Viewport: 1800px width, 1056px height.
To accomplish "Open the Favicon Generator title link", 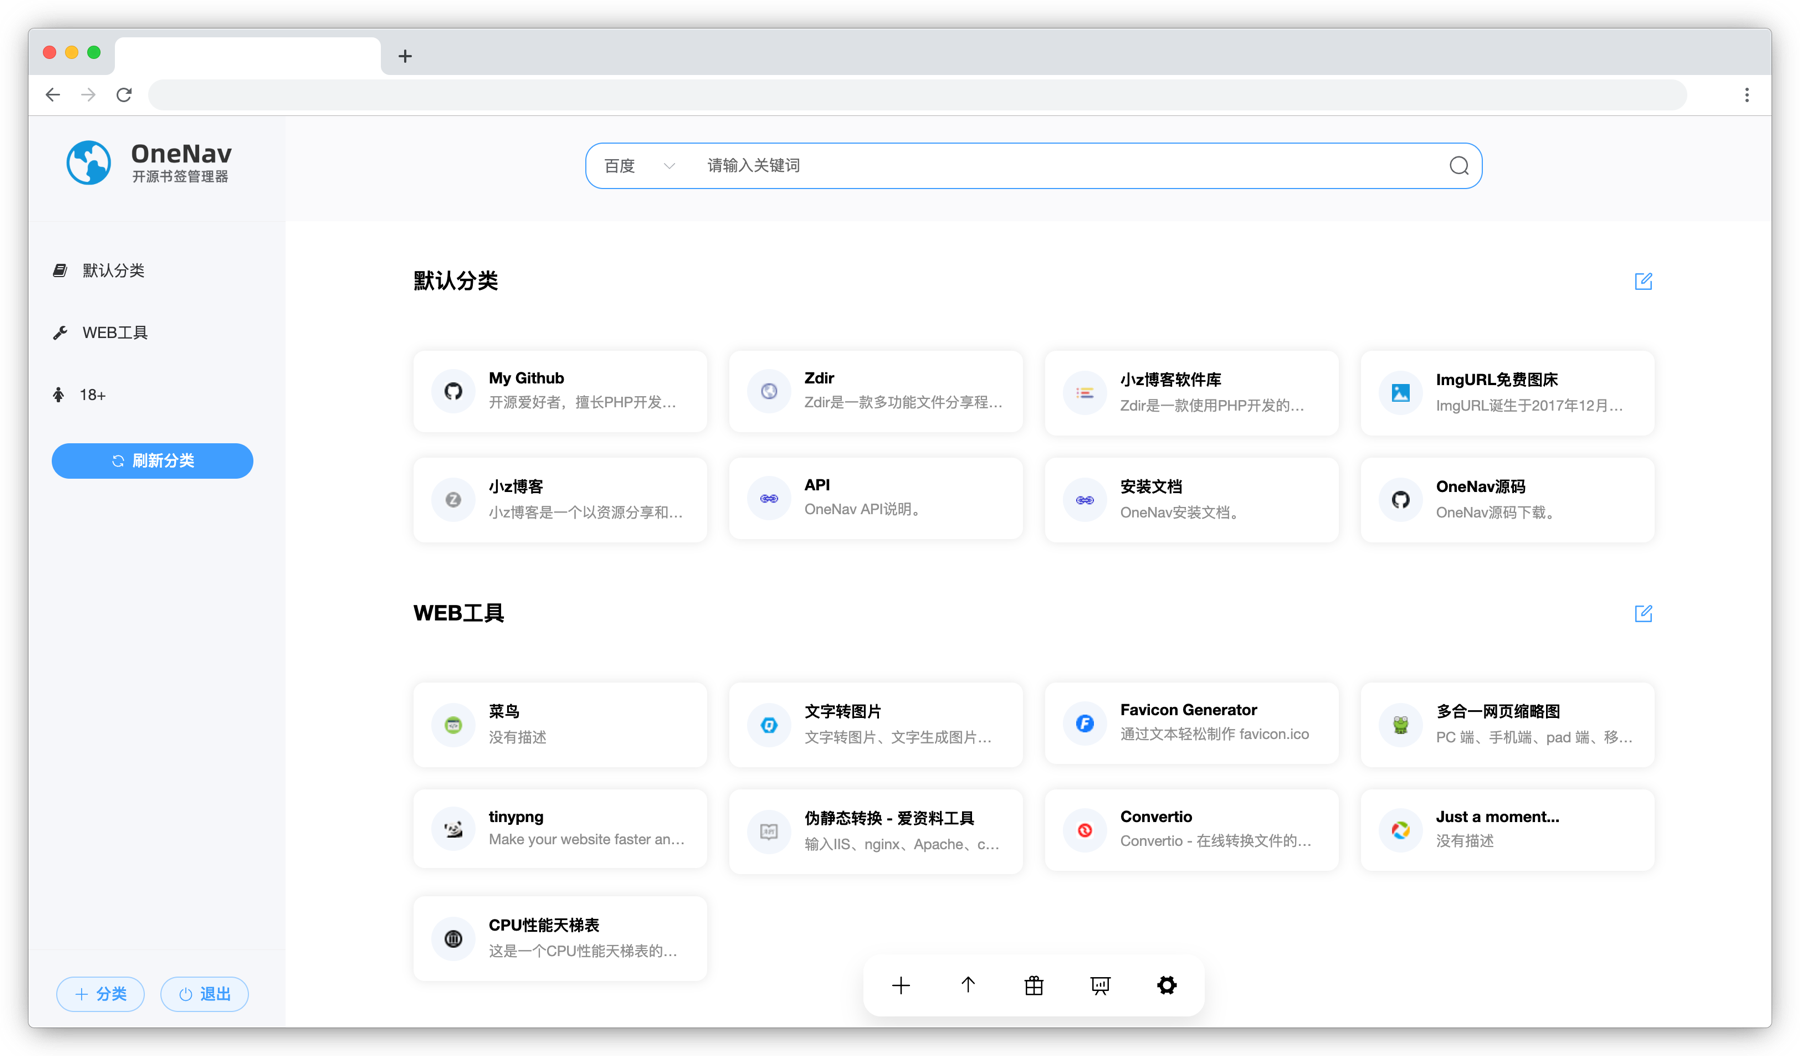I will tap(1188, 710).
